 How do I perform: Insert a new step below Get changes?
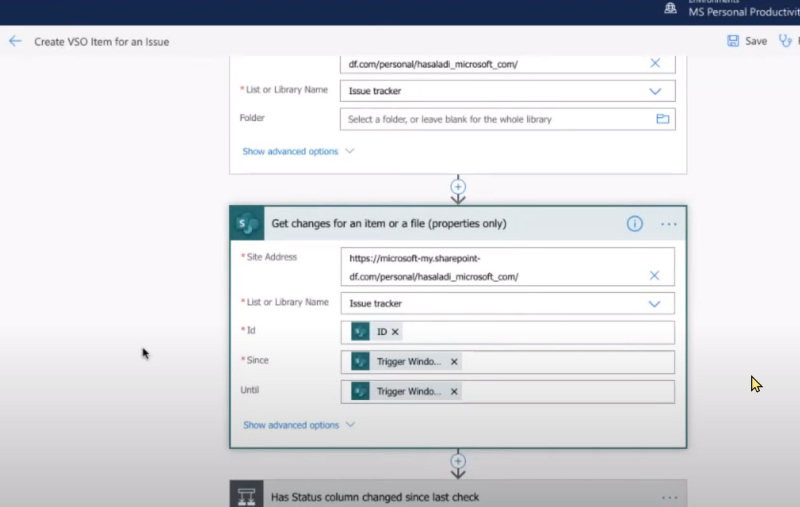(458, 461)
